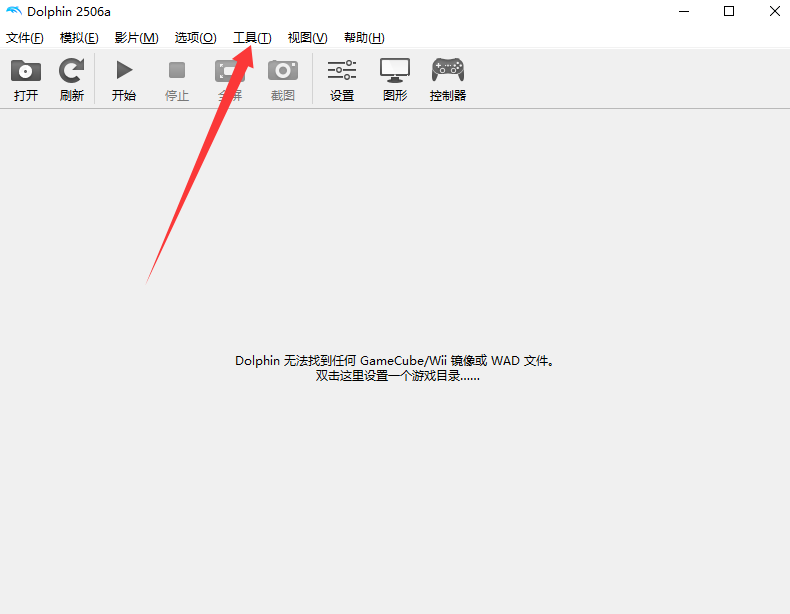Open the 影片(M) menu
Image resolution: width=790 pixels, height=614 pixels.
pos(137,38)
